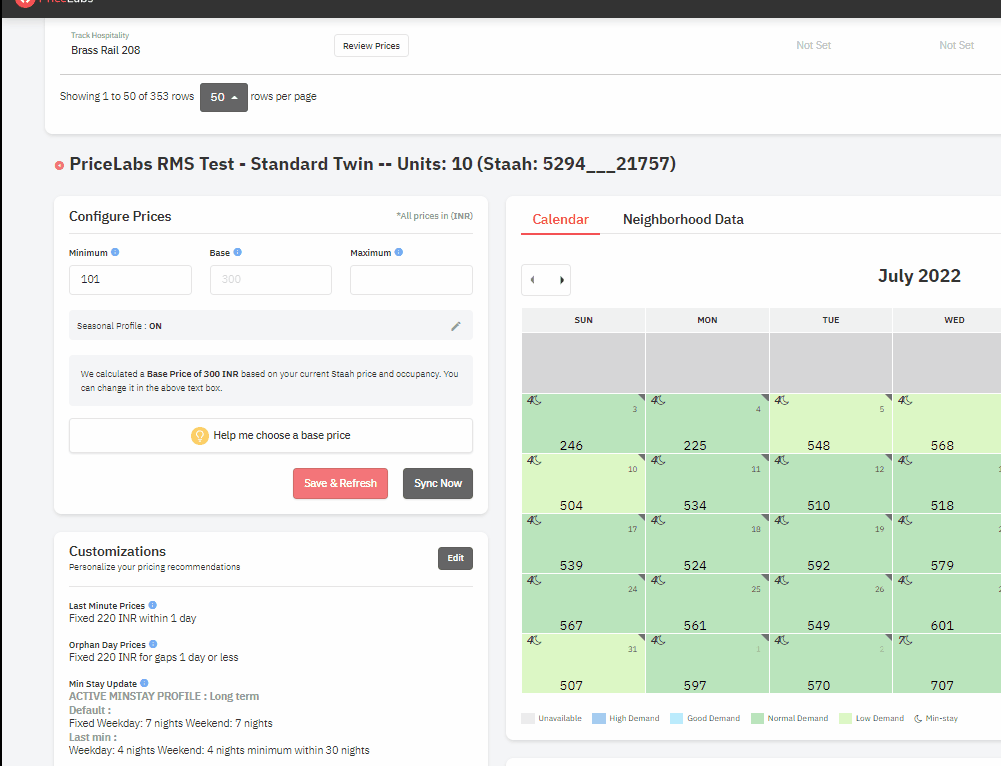Viewport: 1001px width, 766px height.
Task: Select July 25 price 561
Action: [695, 626]
